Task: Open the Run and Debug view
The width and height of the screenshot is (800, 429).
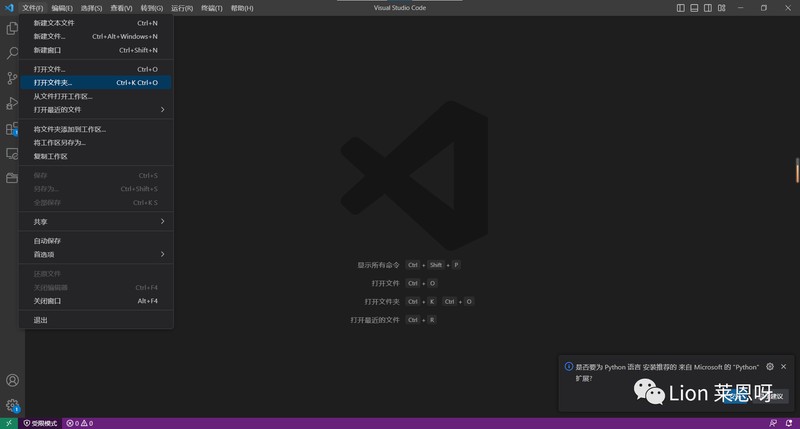Action: point(12,103)
